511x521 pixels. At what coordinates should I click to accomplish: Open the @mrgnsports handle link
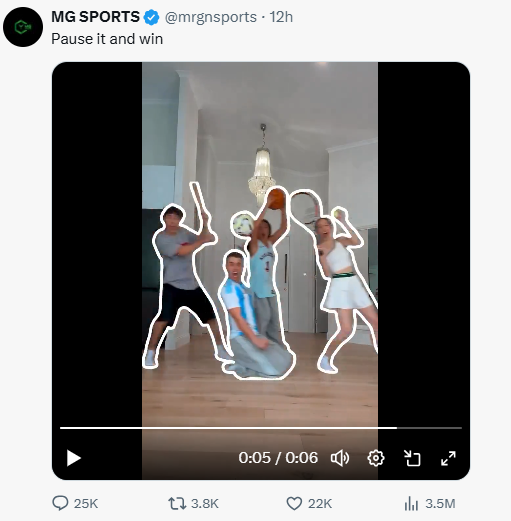pos(211,17)
